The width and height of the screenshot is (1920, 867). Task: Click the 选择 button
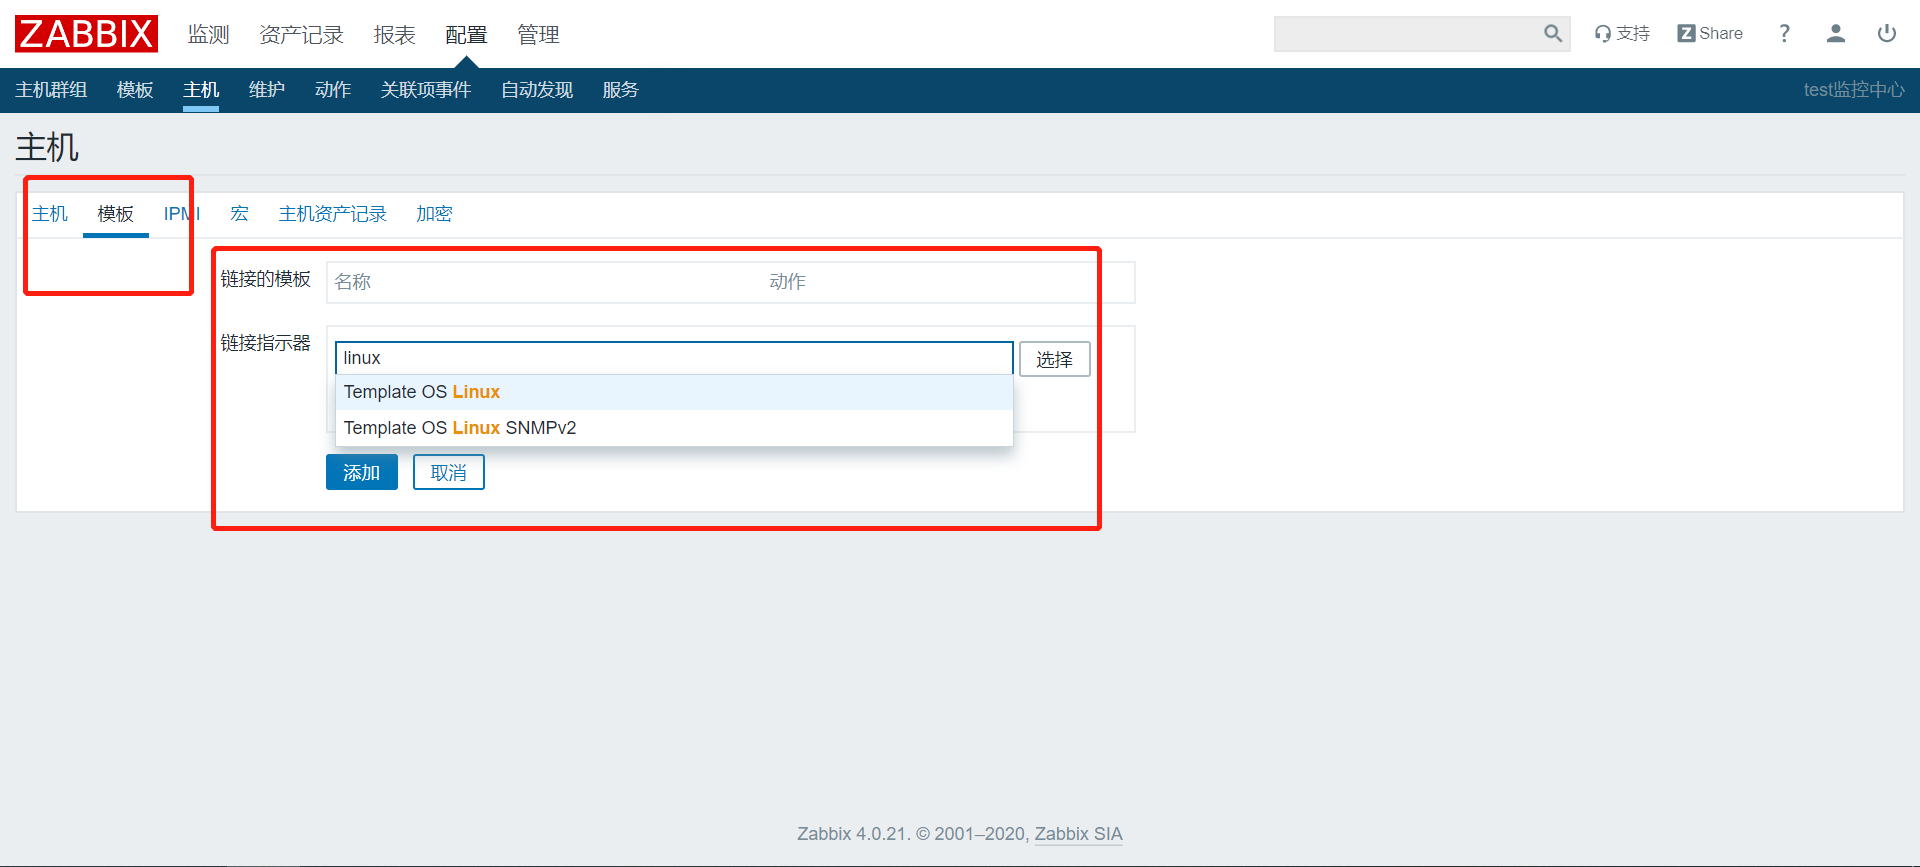click(x=1054, y=359)
